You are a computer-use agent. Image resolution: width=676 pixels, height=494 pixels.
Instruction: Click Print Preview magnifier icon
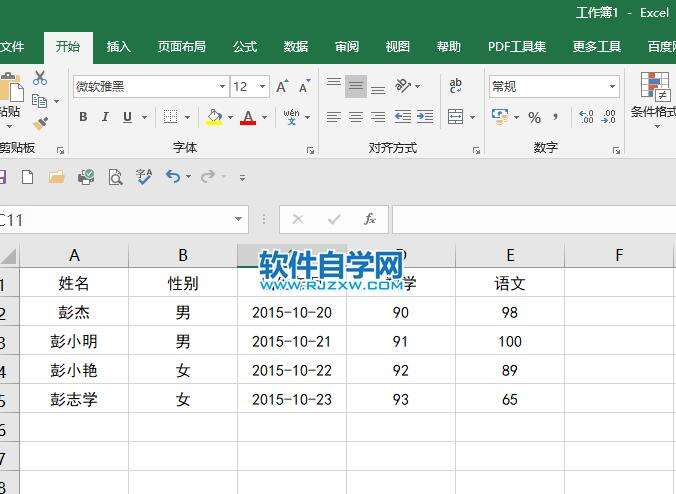(x=115, y=177)
